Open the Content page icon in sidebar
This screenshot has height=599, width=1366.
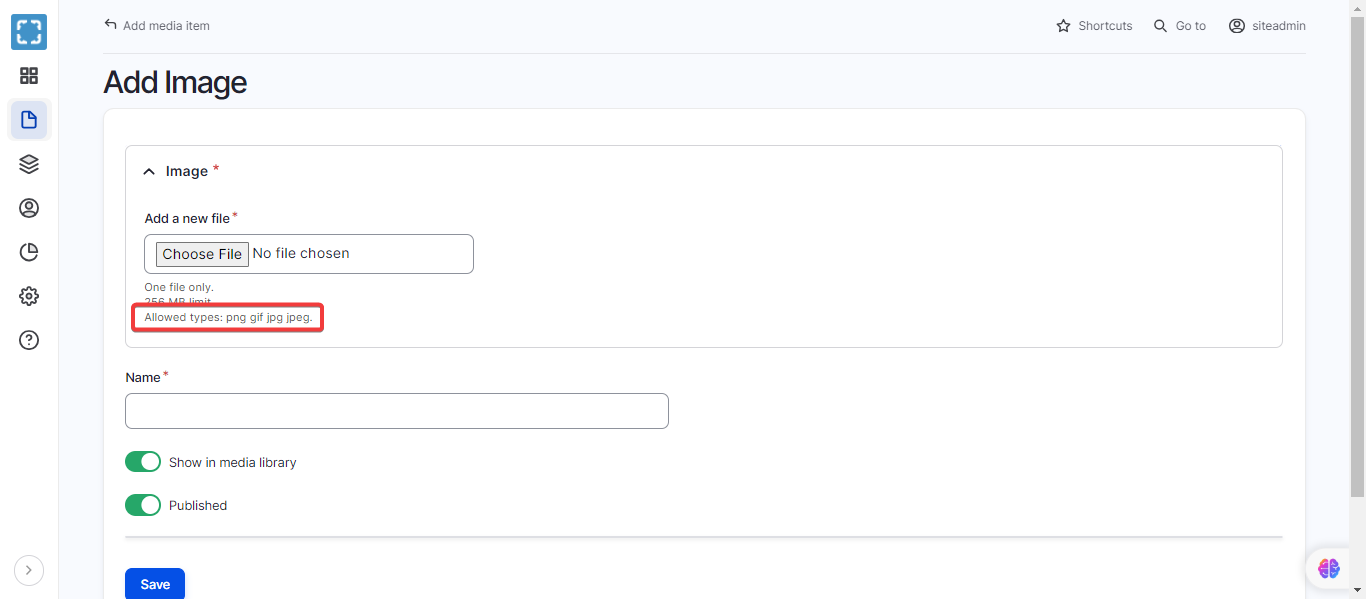coord(29,120)
